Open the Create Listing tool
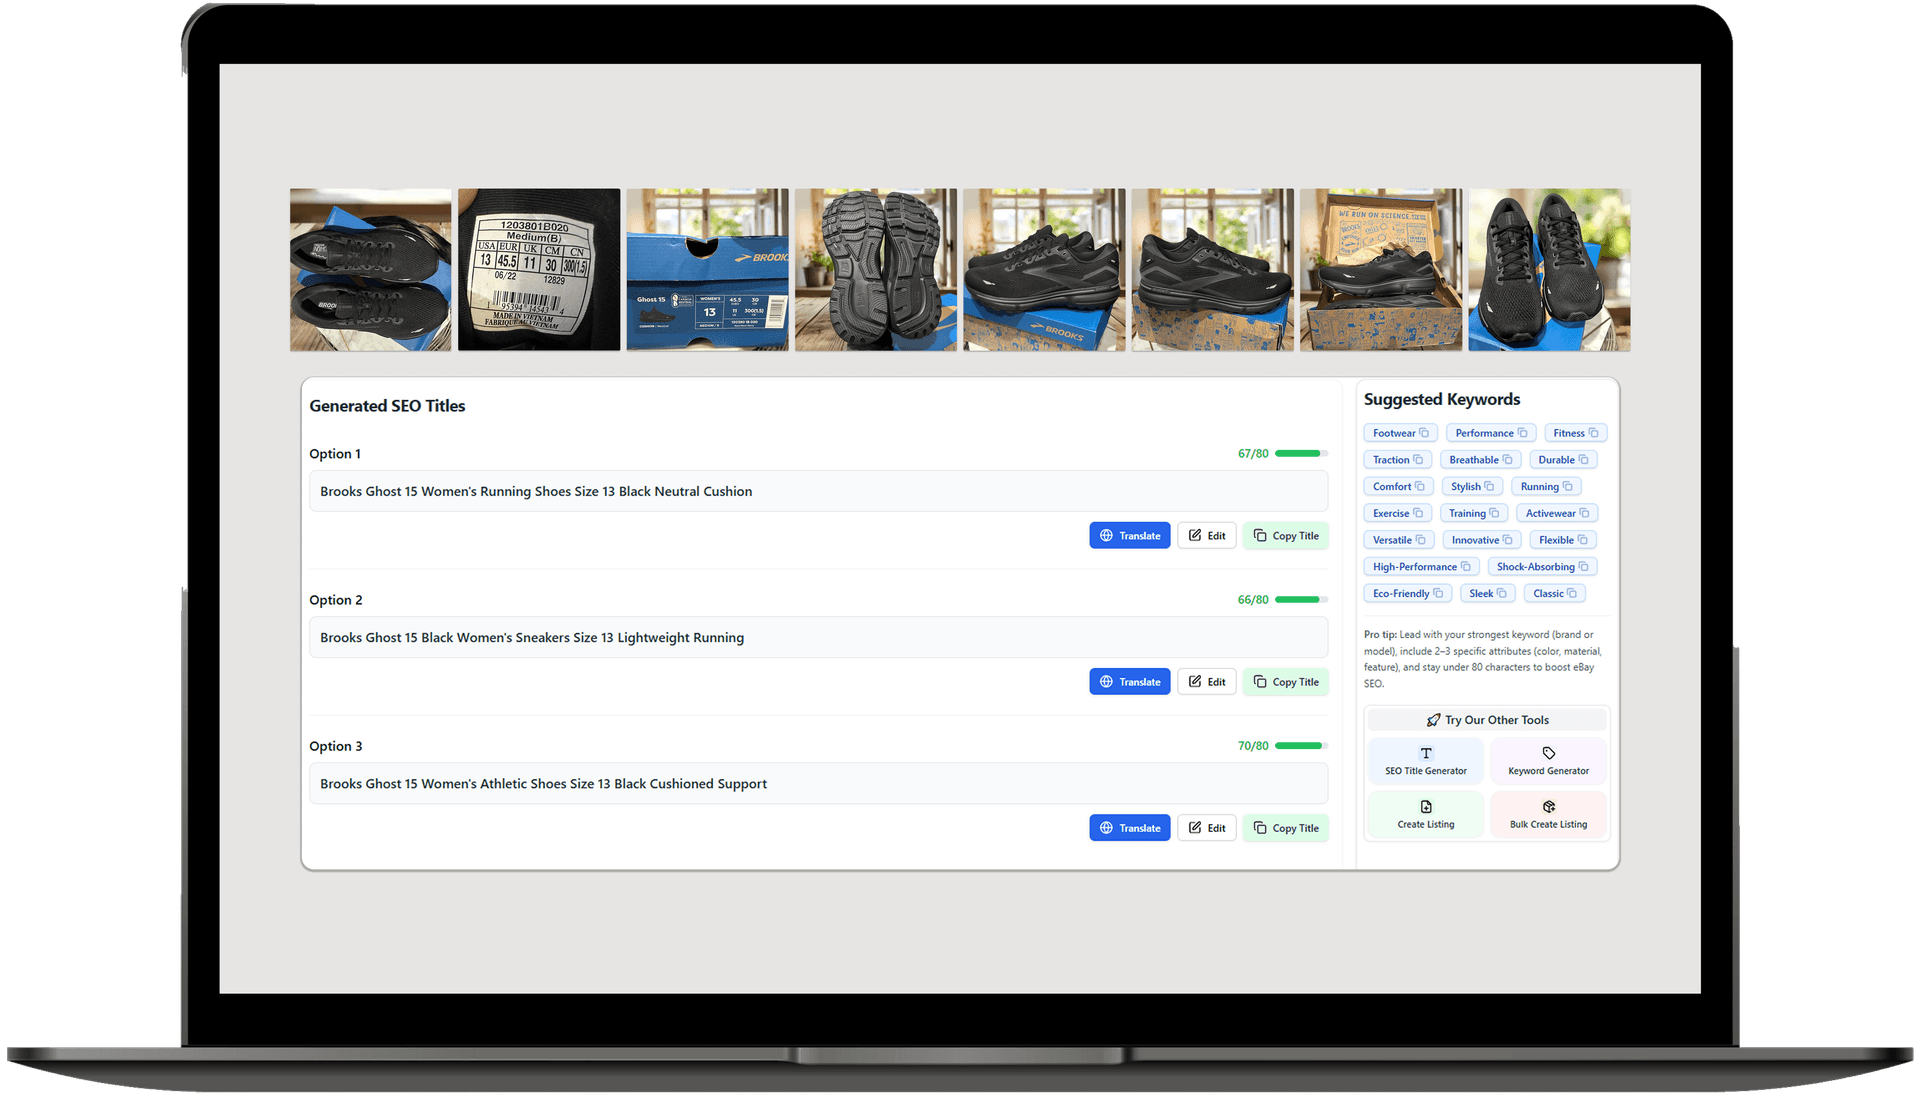The width and height of the screenshot is (1920, 1096). click(1425, 815)
